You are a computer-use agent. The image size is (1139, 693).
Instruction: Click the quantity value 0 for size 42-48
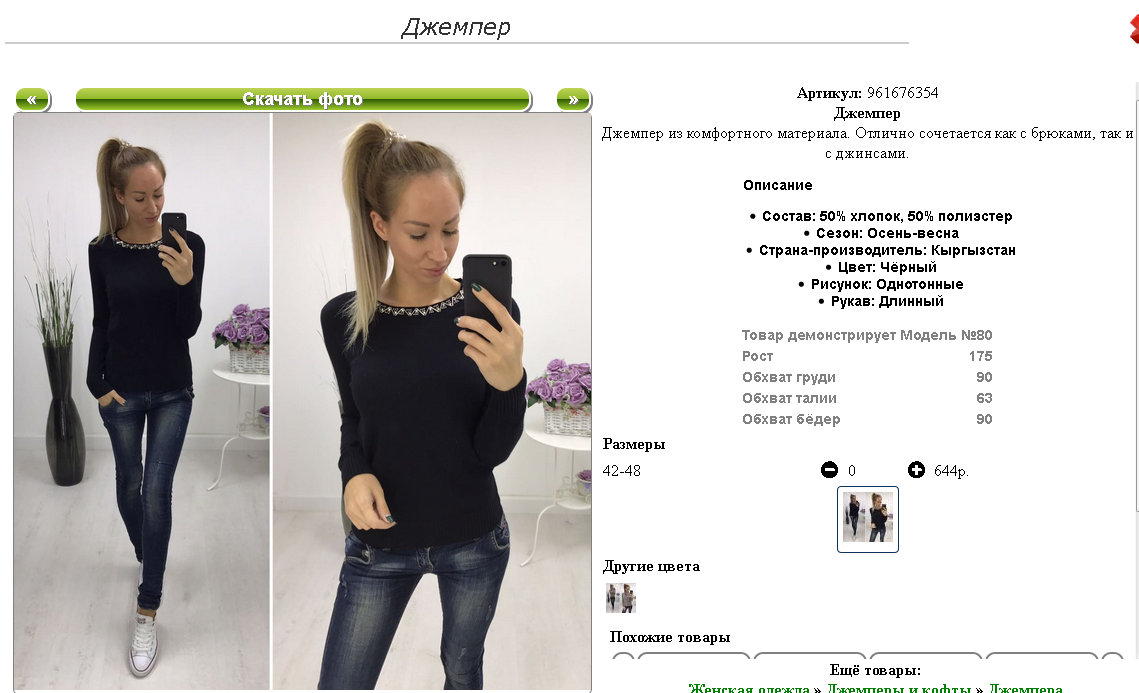click(x=852, y=471)
